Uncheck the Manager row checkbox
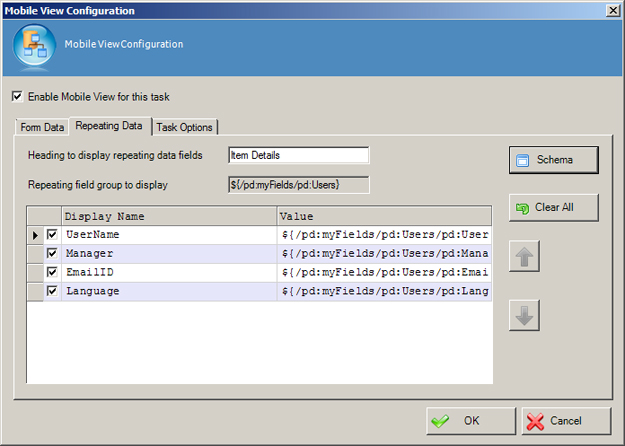The image size is (625, 446). click(x=52, y=254)
